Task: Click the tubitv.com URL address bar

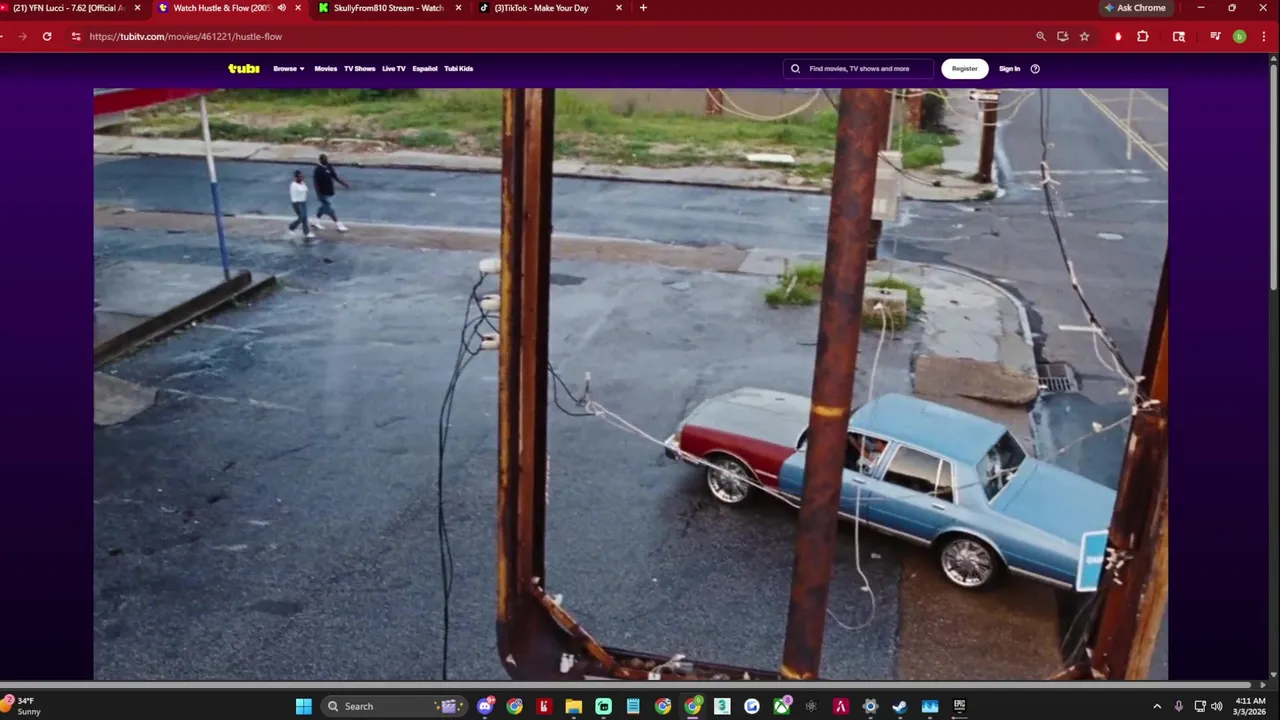Action: tap(185, 36)
